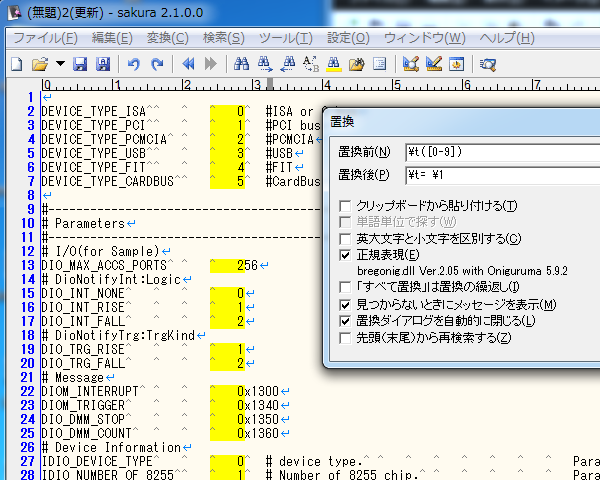The image size is (600, 480).
Task: Click the 置換後(P) replacement text field
Action: [502, 175]
